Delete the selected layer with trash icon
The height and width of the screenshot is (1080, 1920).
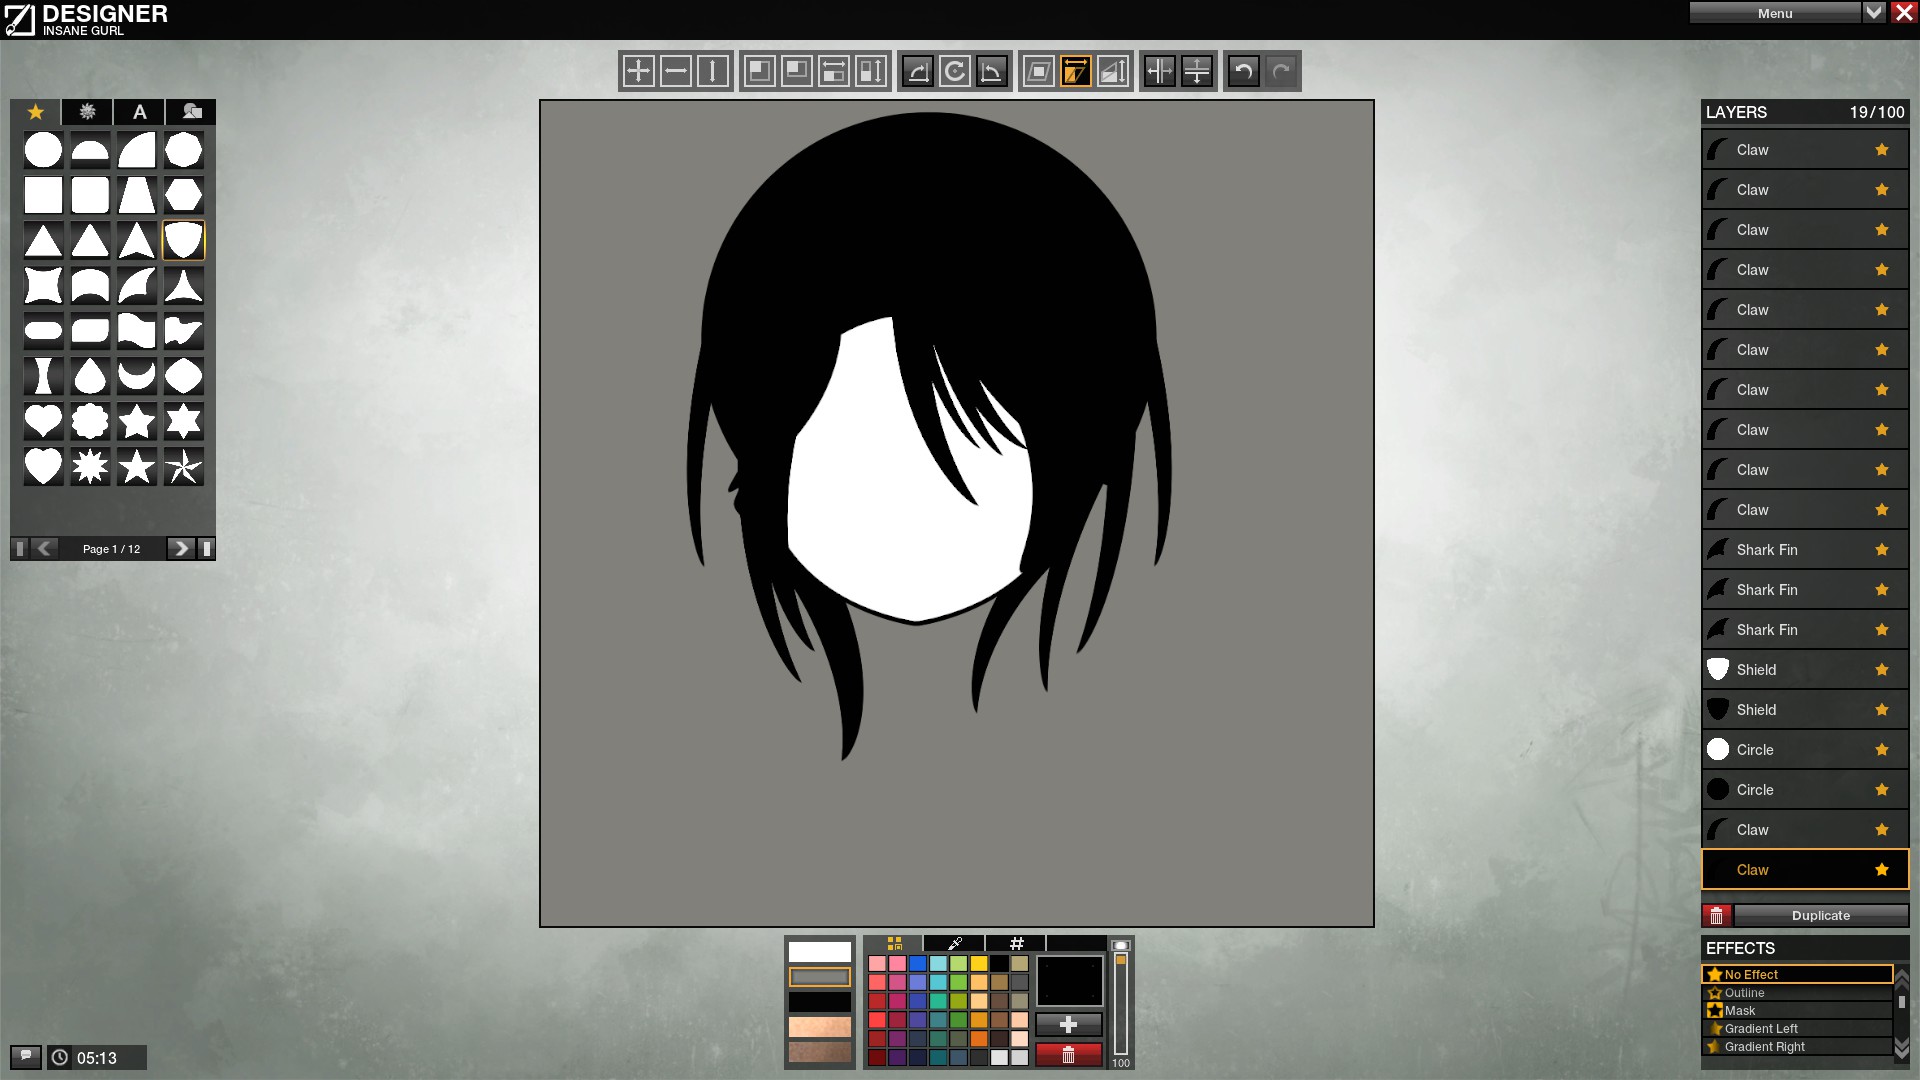pyautogui.click(x=1717, y=915)
